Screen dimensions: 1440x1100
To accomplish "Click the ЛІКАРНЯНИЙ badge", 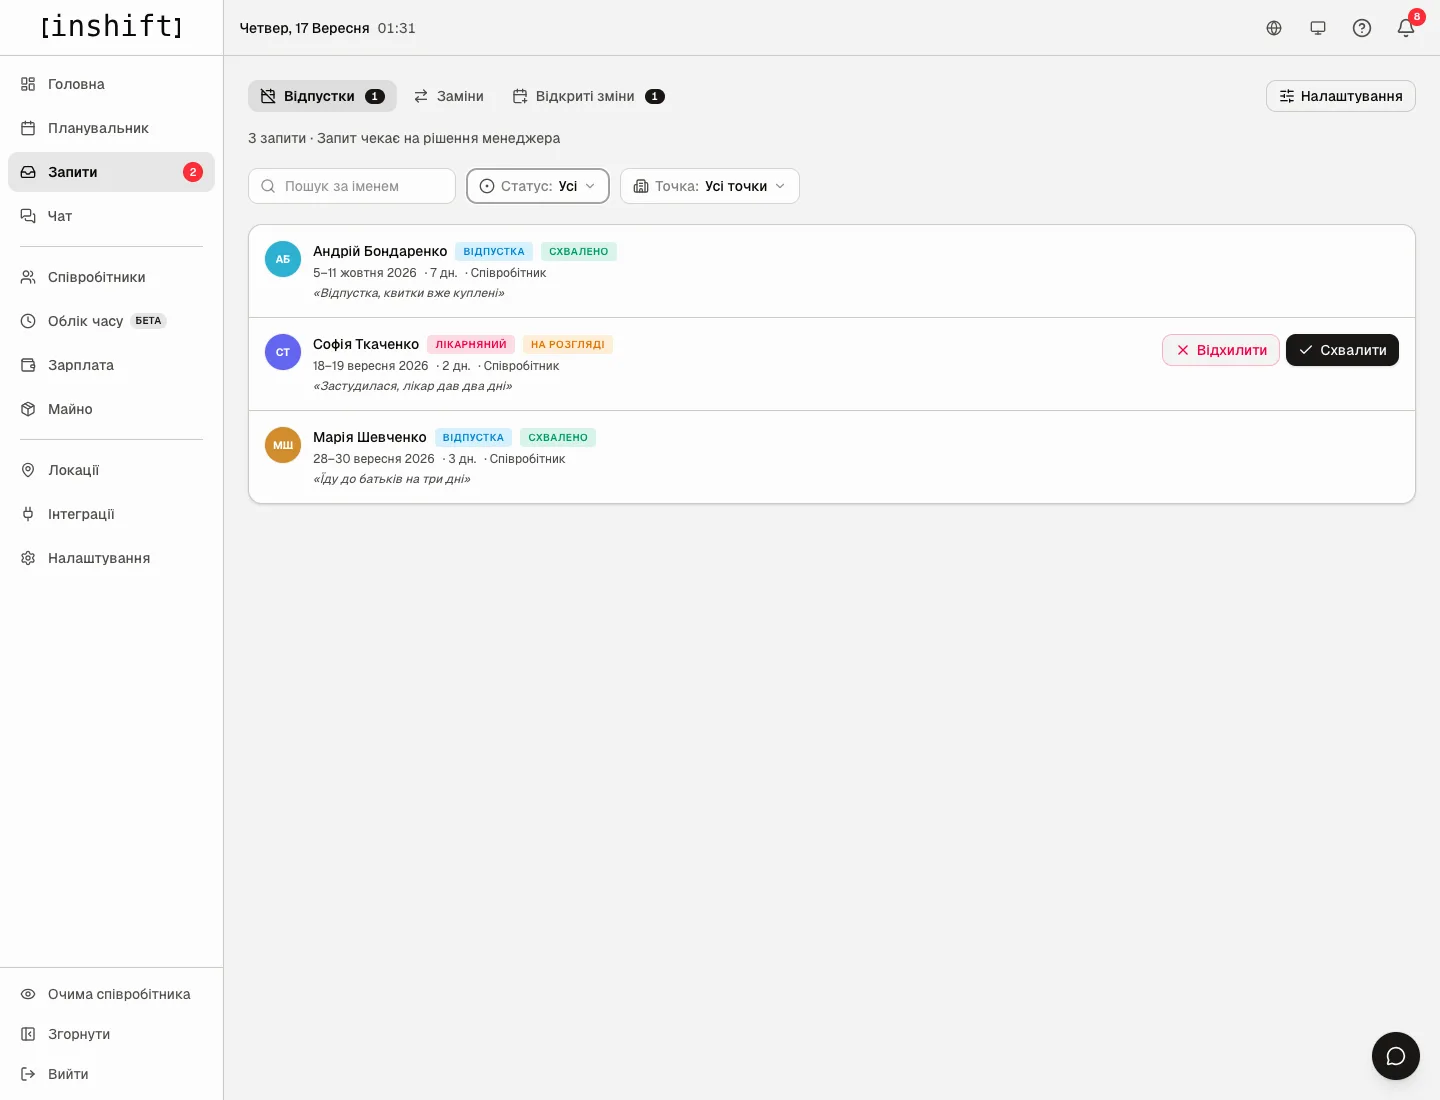I will click(471, 344).
